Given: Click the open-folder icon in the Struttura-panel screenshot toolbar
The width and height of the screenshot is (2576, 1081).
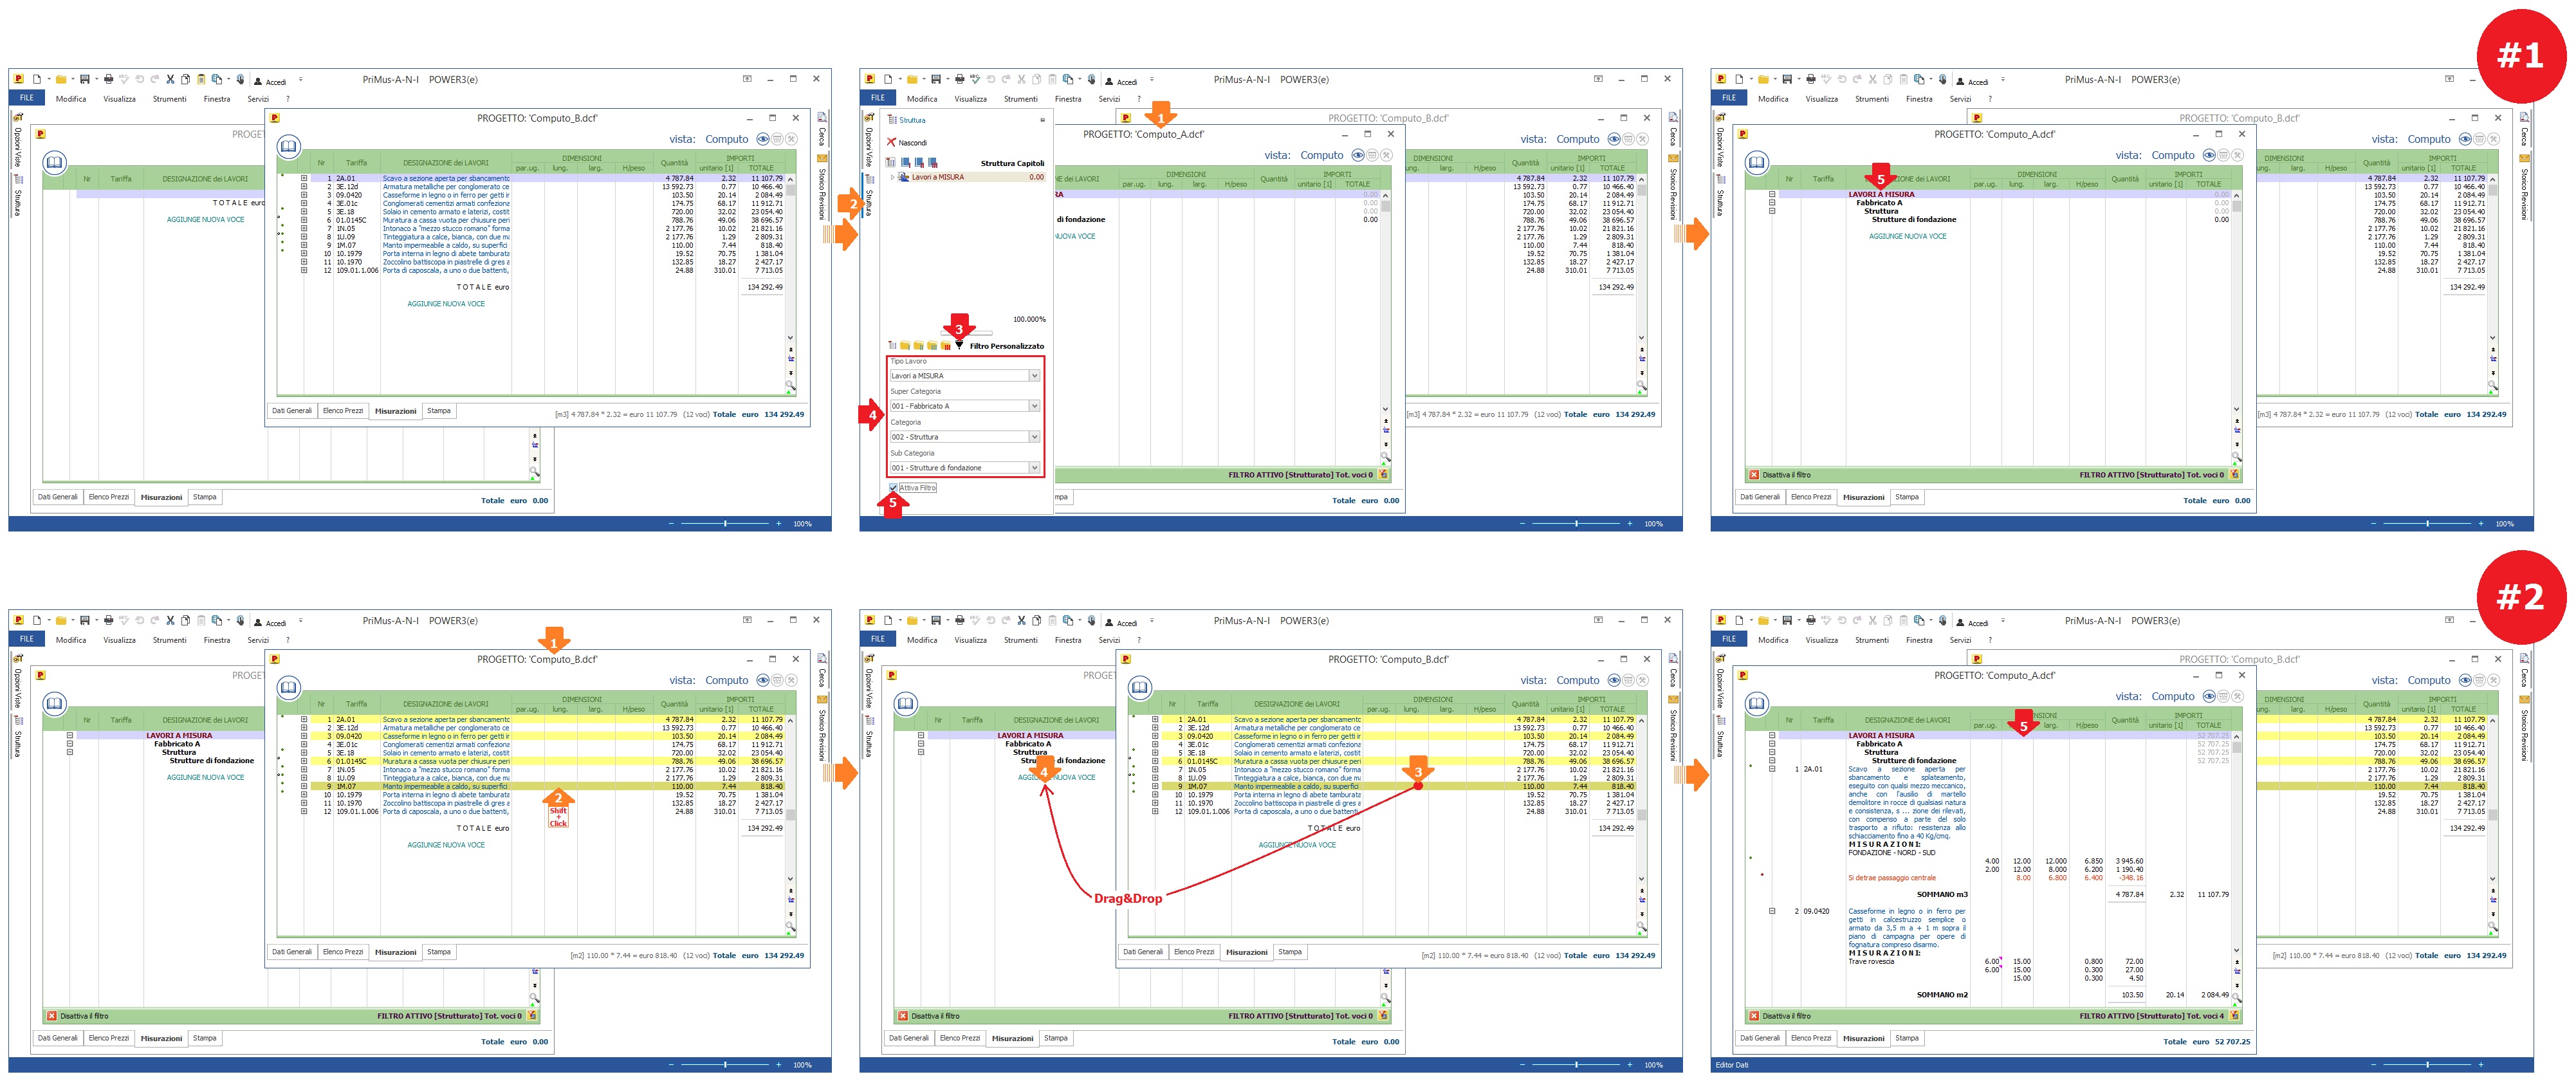Looking at the screenshot, I should point(912,79).
